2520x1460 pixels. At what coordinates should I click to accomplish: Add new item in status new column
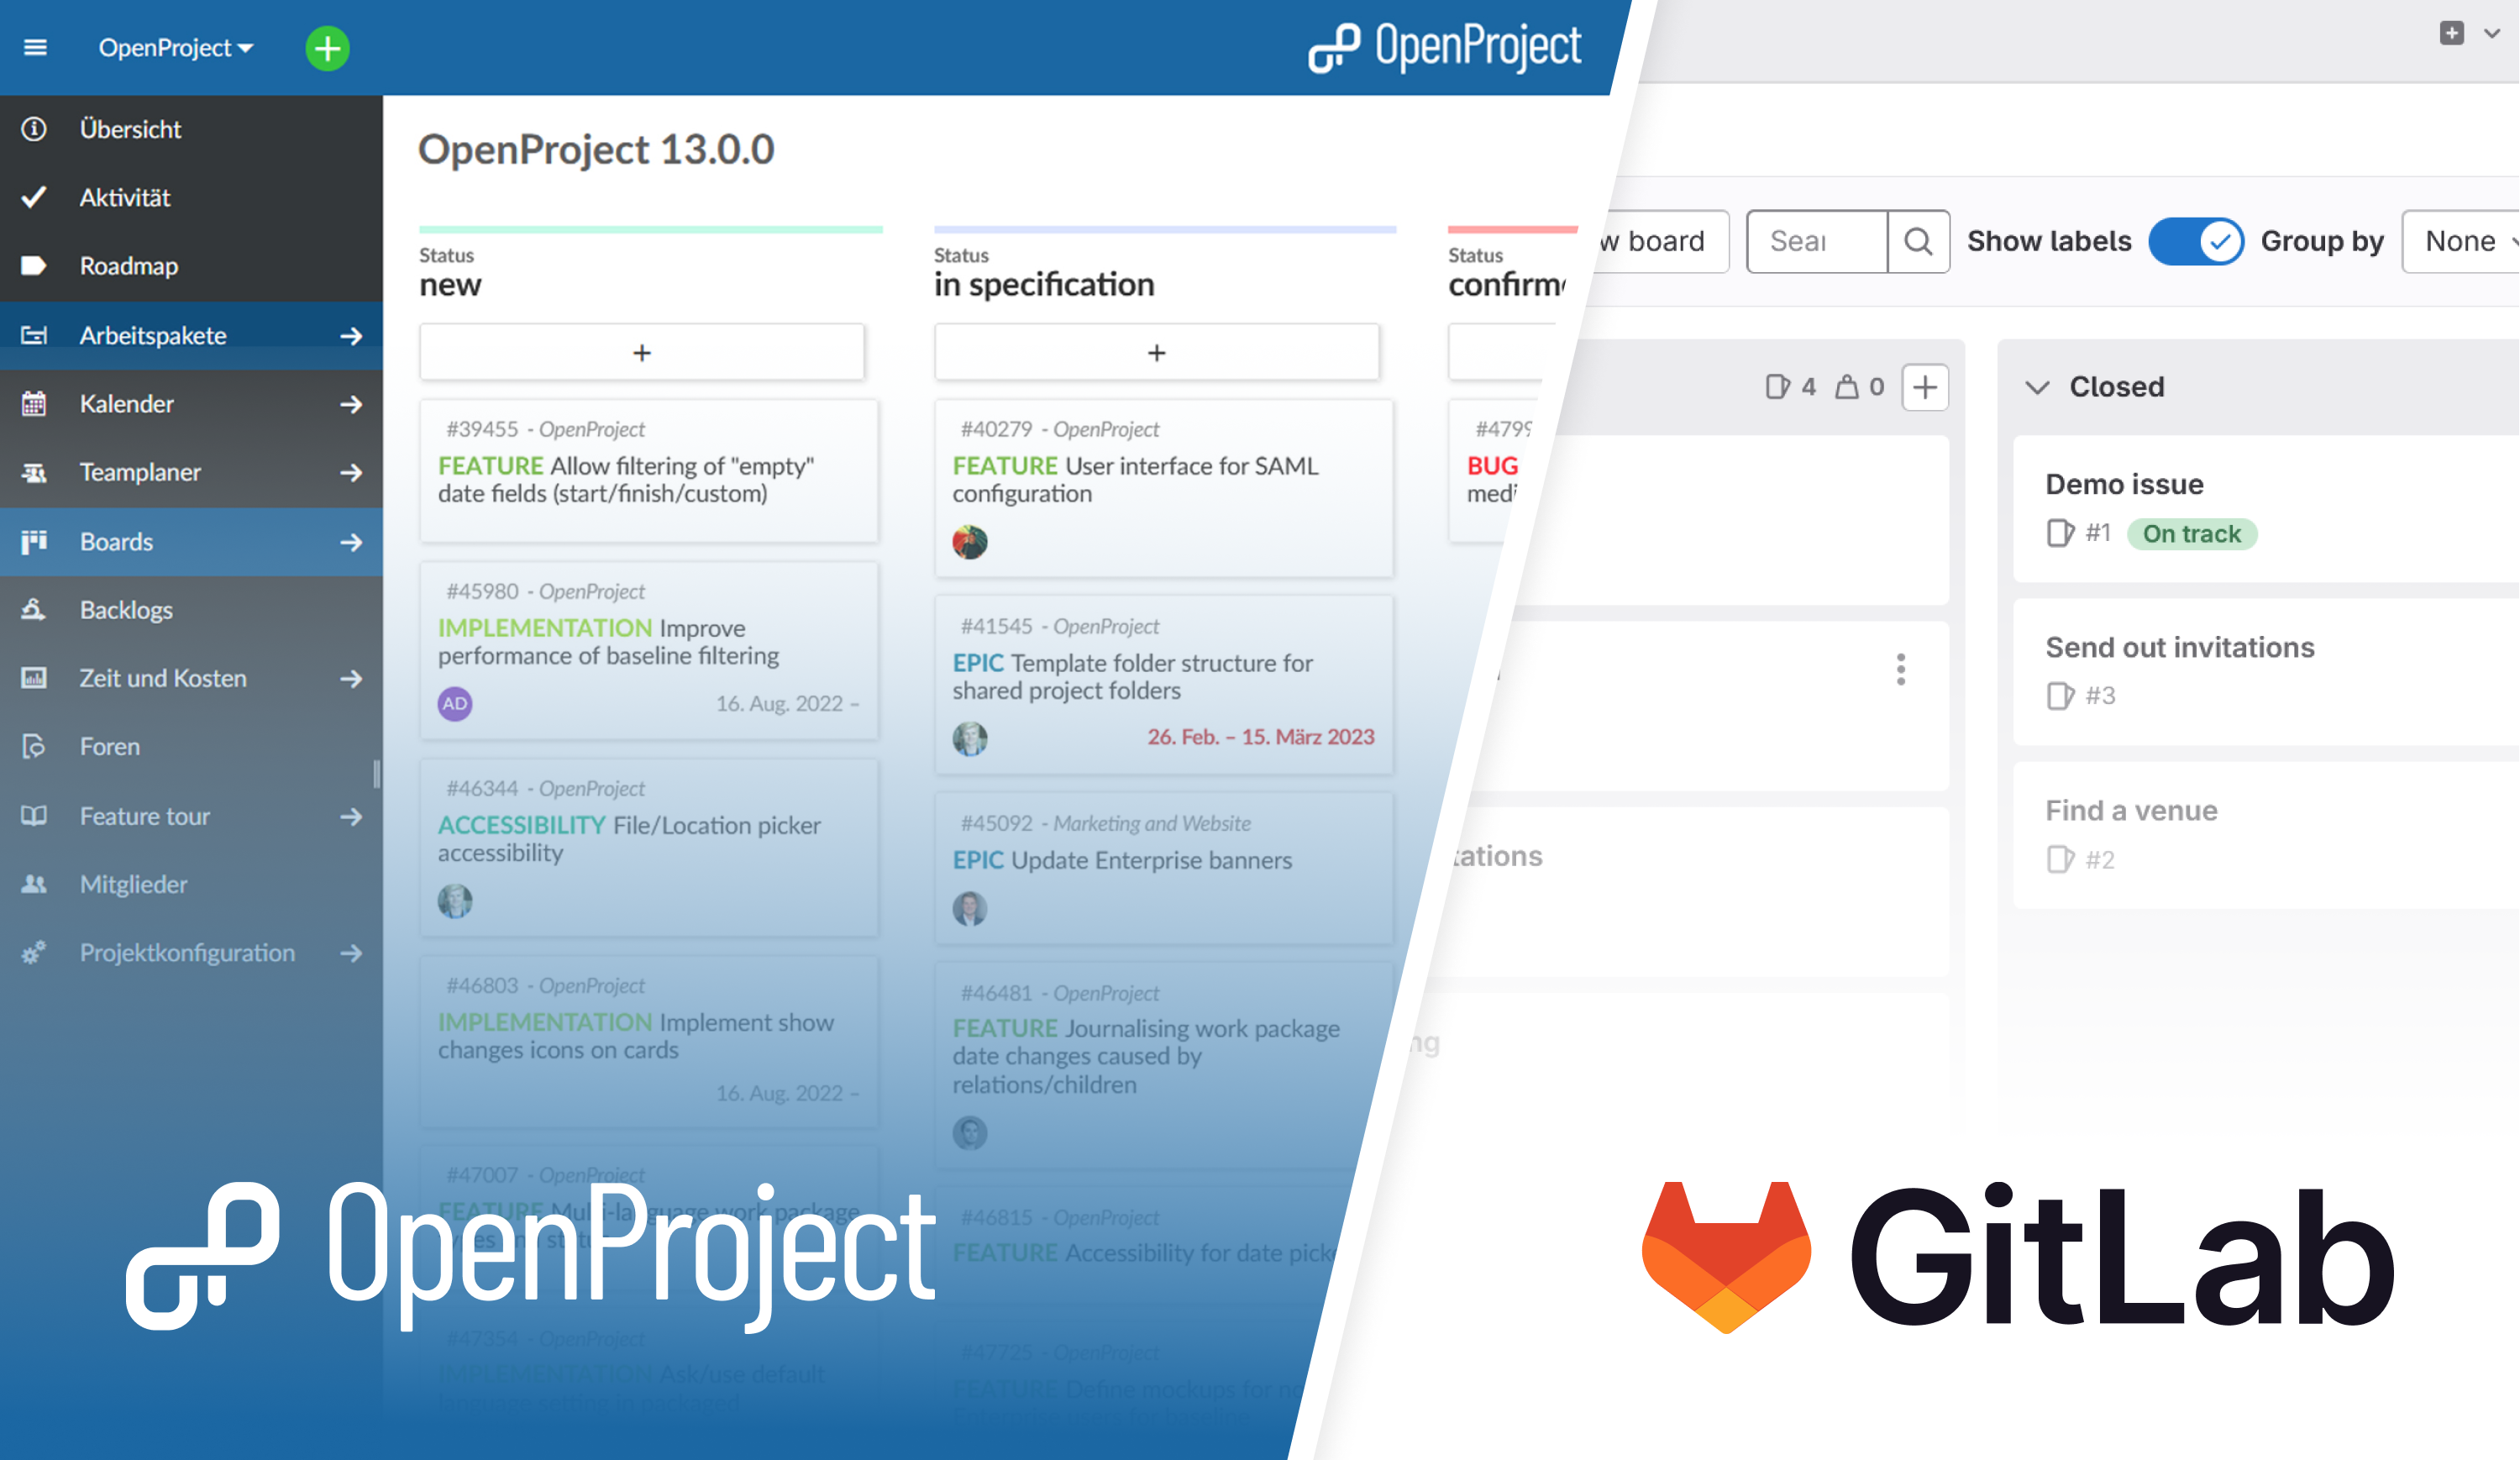point(639,351)
